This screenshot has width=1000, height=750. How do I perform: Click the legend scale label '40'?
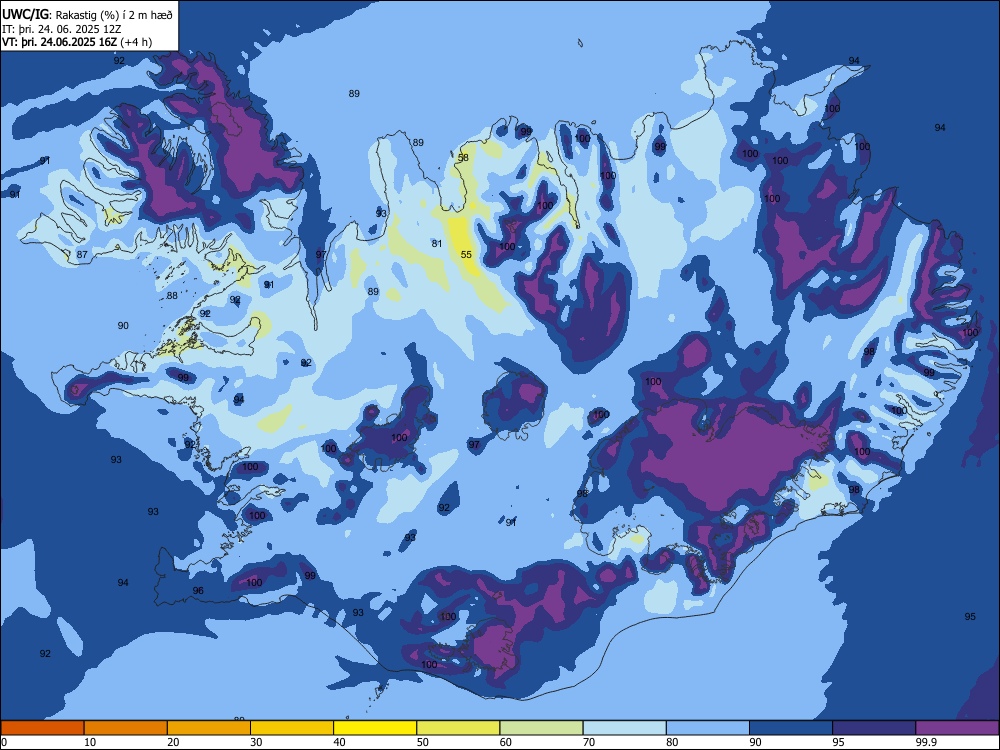[x=340, y=742]
